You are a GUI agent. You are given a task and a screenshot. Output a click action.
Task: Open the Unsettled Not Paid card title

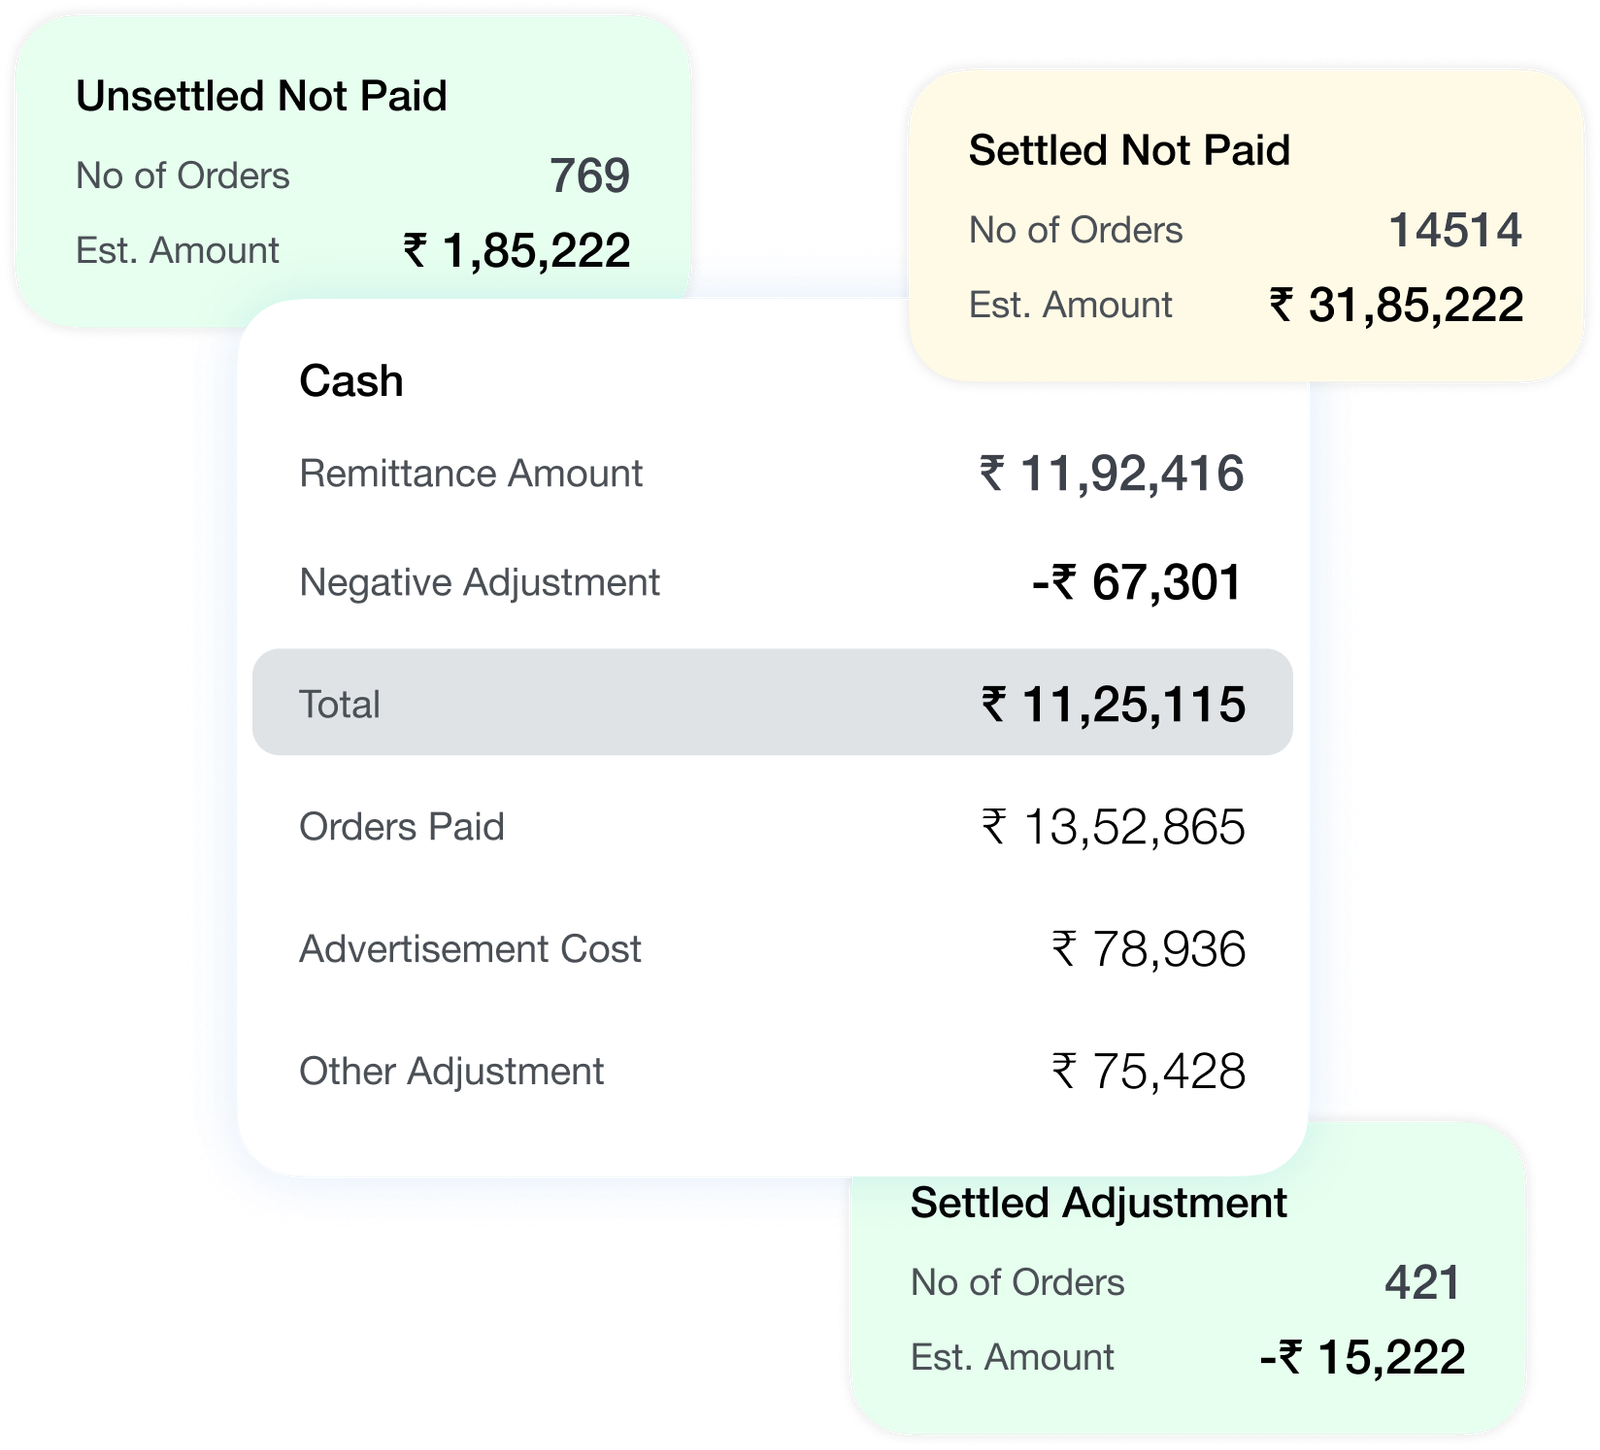[261, 96]
